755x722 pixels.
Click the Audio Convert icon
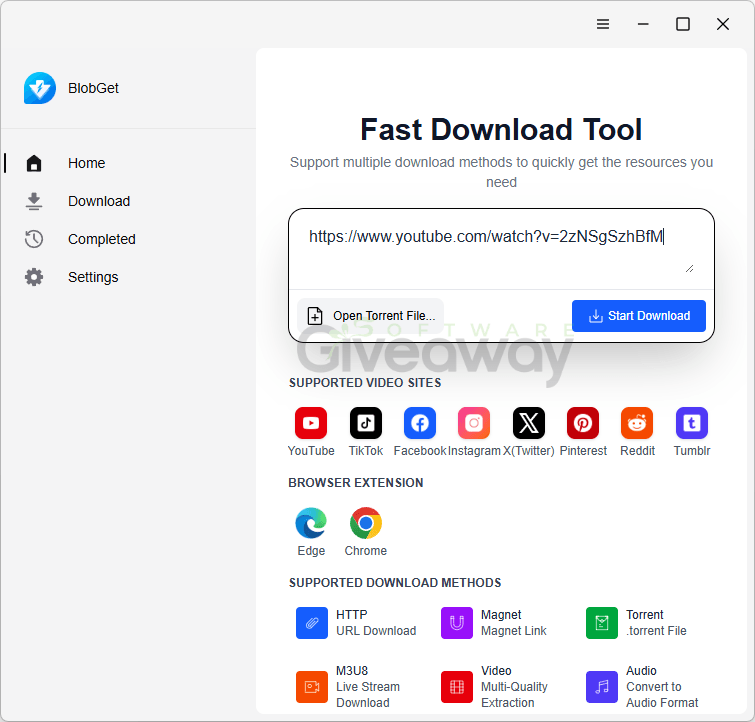601,687
